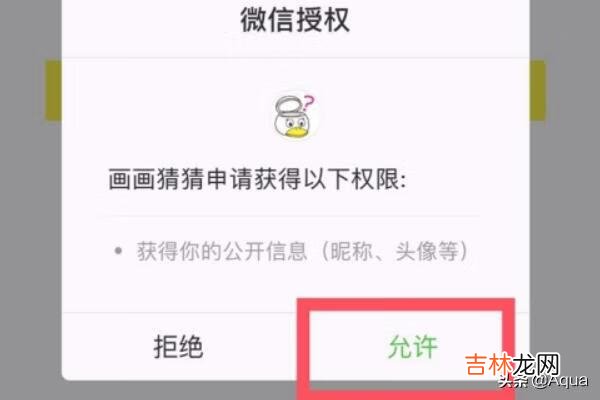
Task: Click the yellow bar left of dialog
Action: tap(54, 90)
